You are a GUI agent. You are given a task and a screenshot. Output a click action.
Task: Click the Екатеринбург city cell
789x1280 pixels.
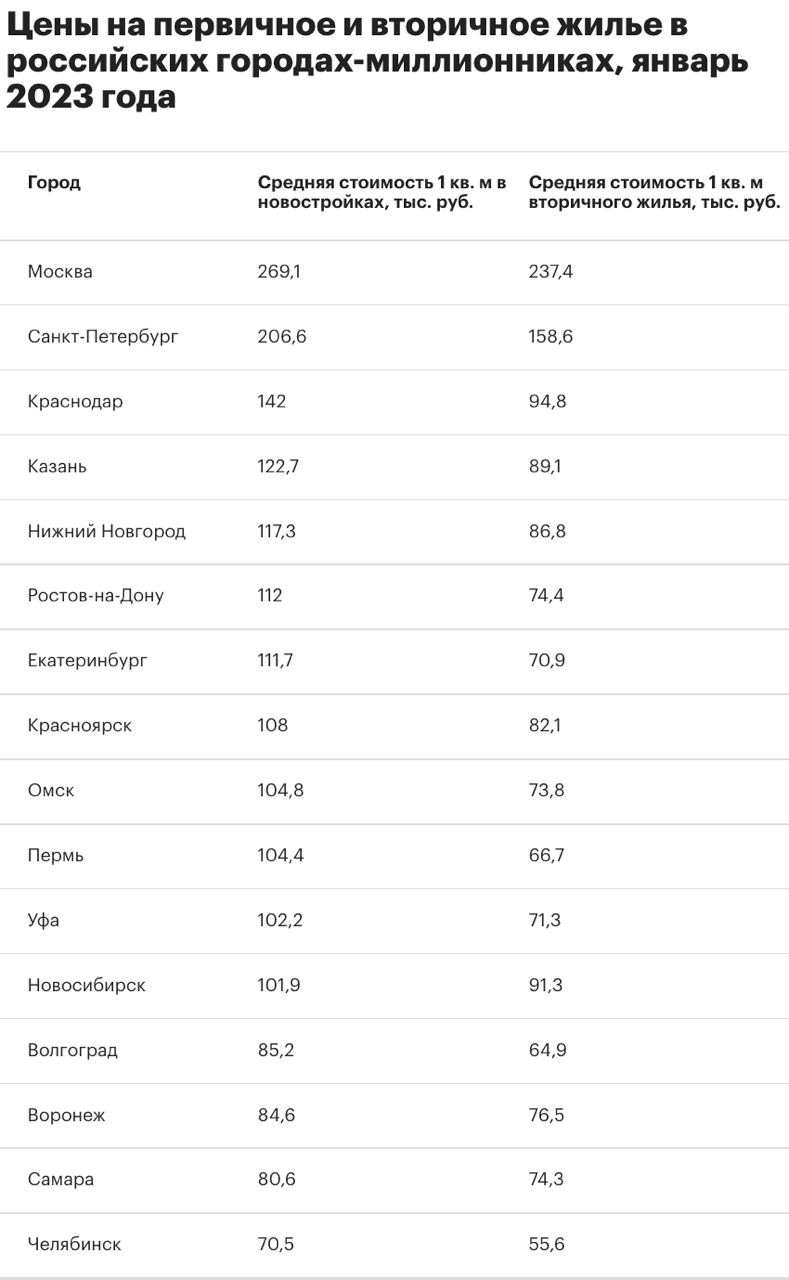click(87, 660)
